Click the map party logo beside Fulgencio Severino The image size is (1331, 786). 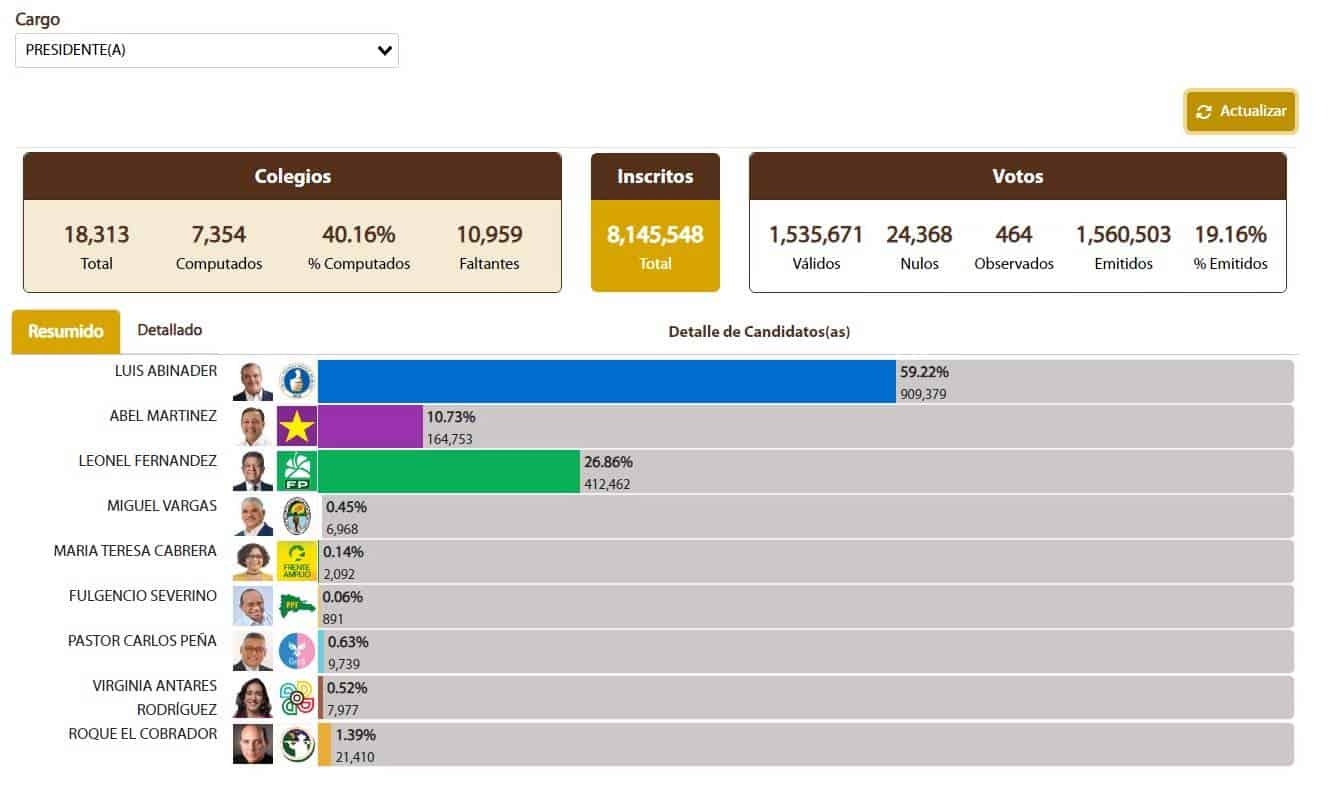click(297, 606)
